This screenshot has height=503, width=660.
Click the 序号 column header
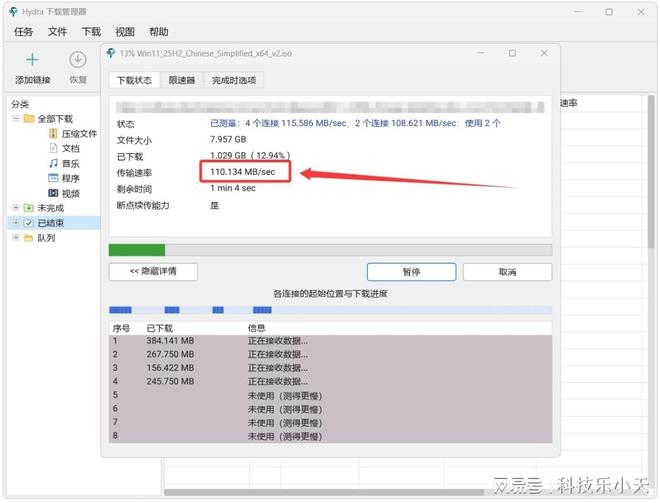(x=121, y=328)
